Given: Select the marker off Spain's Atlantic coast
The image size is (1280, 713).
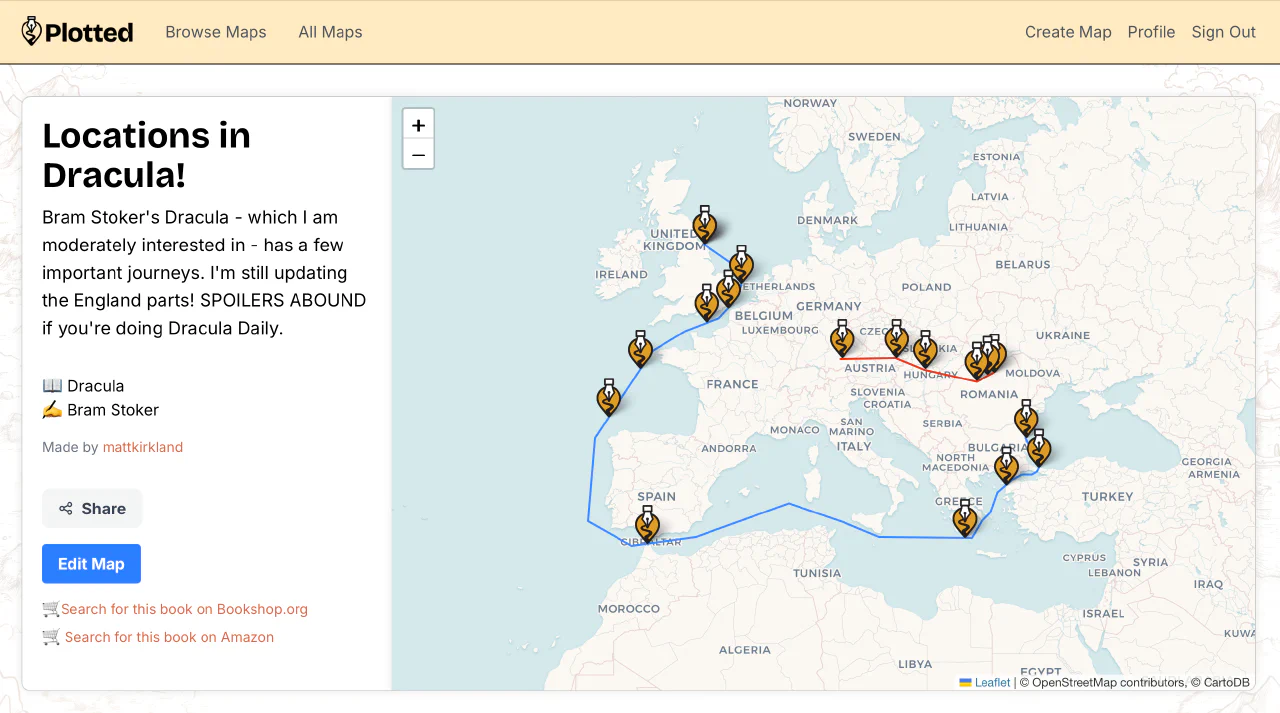Looking at the screenshot, I should click(608, 397).
